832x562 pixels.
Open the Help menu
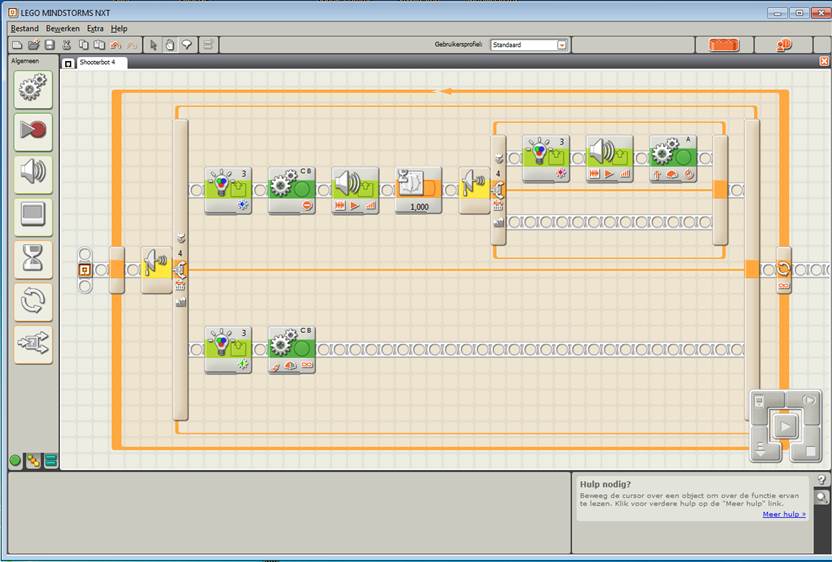coord(119,29)
